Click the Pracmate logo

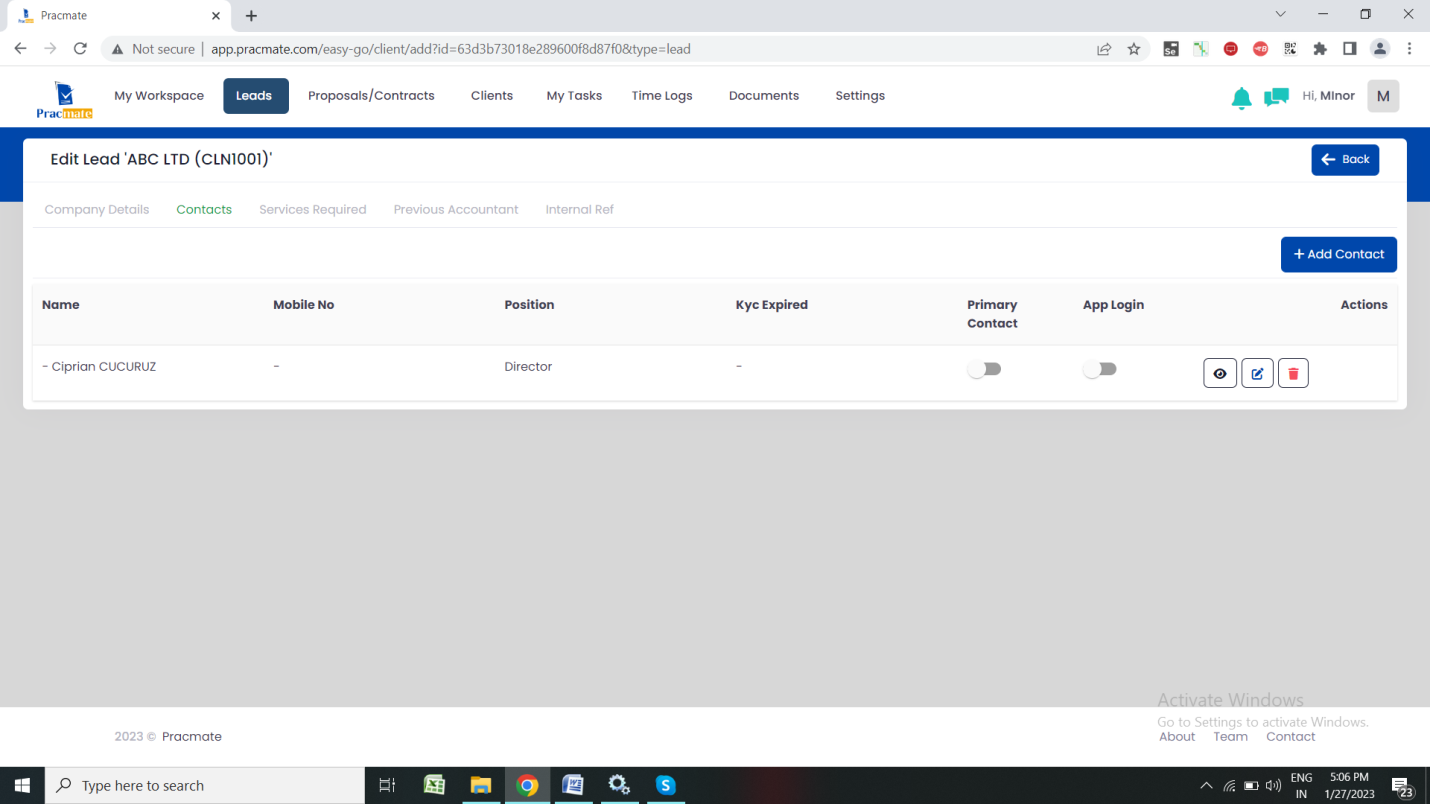(65, 99)
